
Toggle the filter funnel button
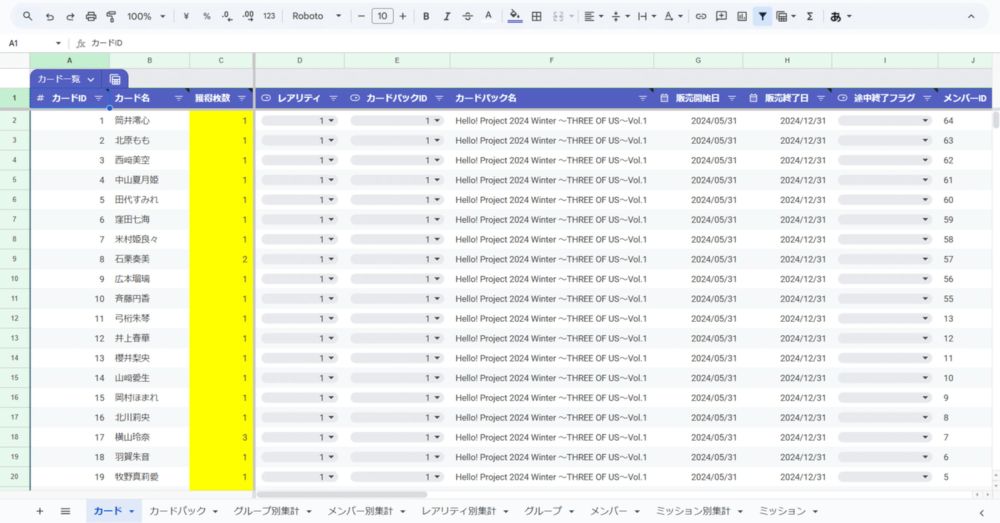(x=762, y=17)
